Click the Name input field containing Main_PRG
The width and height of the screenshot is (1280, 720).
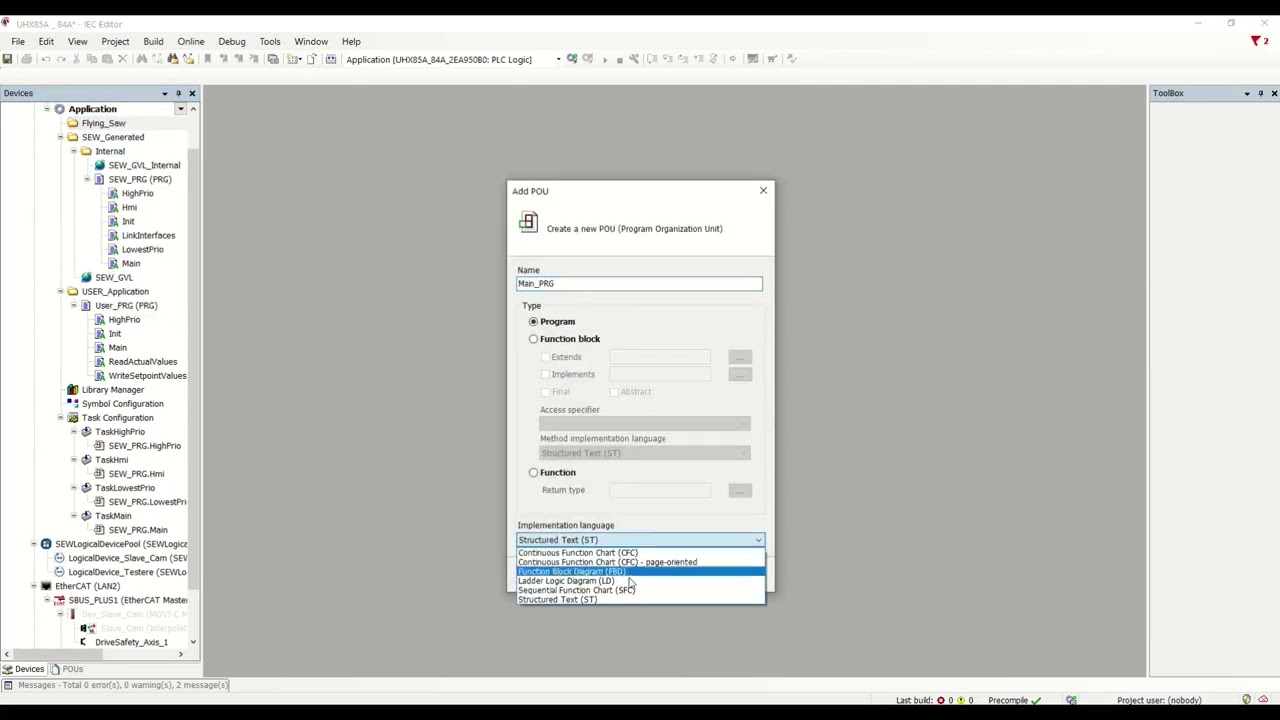click(639, 284)
